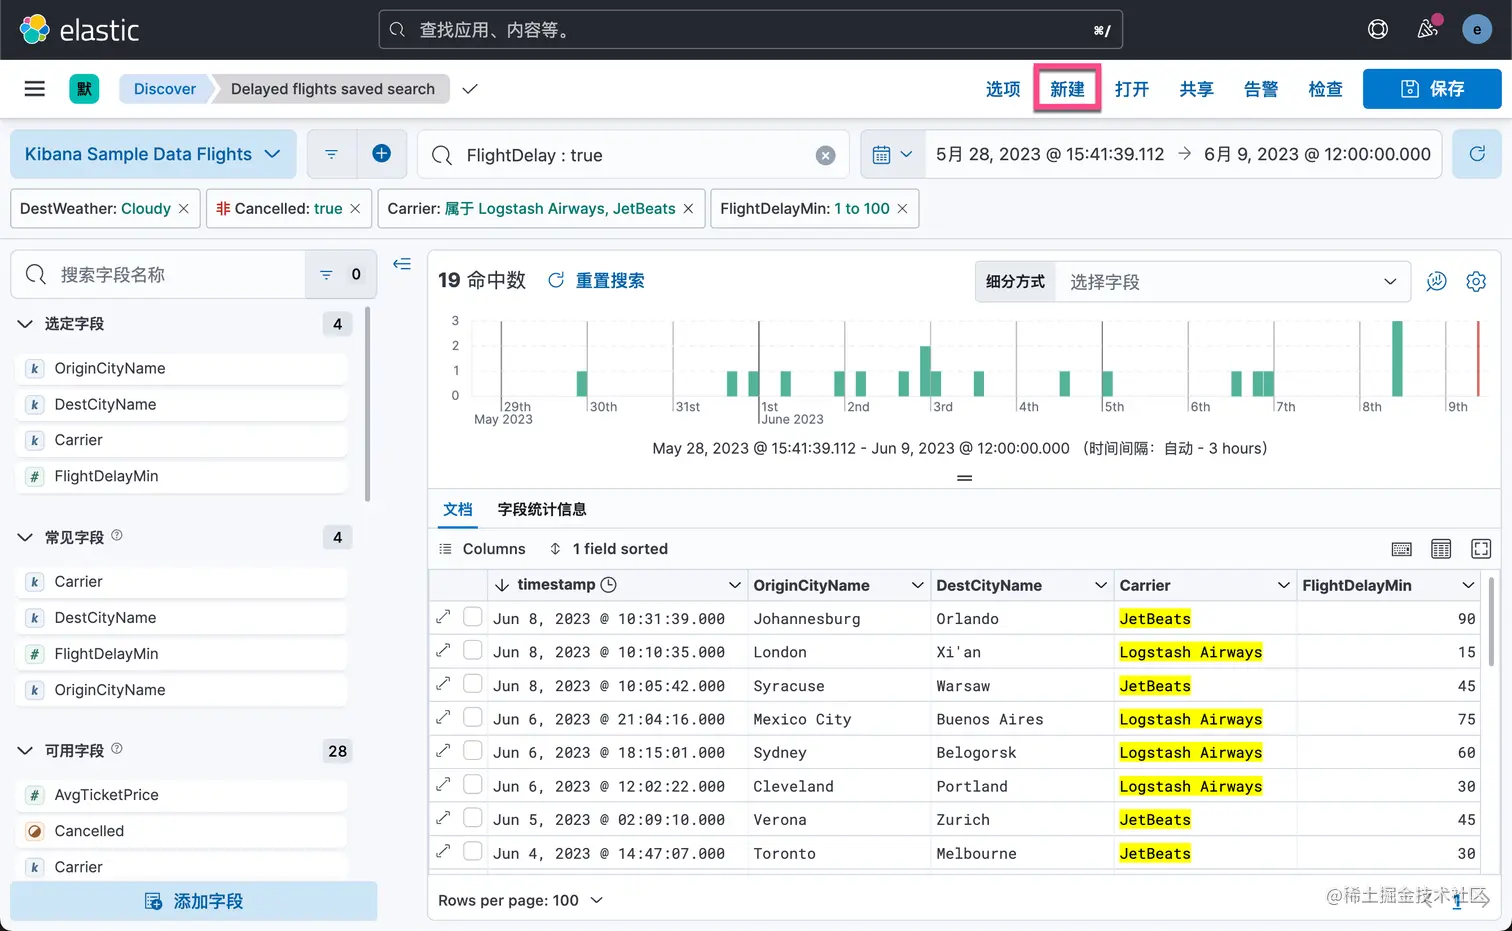The width and height of the screenshot is (1512, 931).
Task: Select the Sydney row checkbox
Action: [x=473, y=751]
